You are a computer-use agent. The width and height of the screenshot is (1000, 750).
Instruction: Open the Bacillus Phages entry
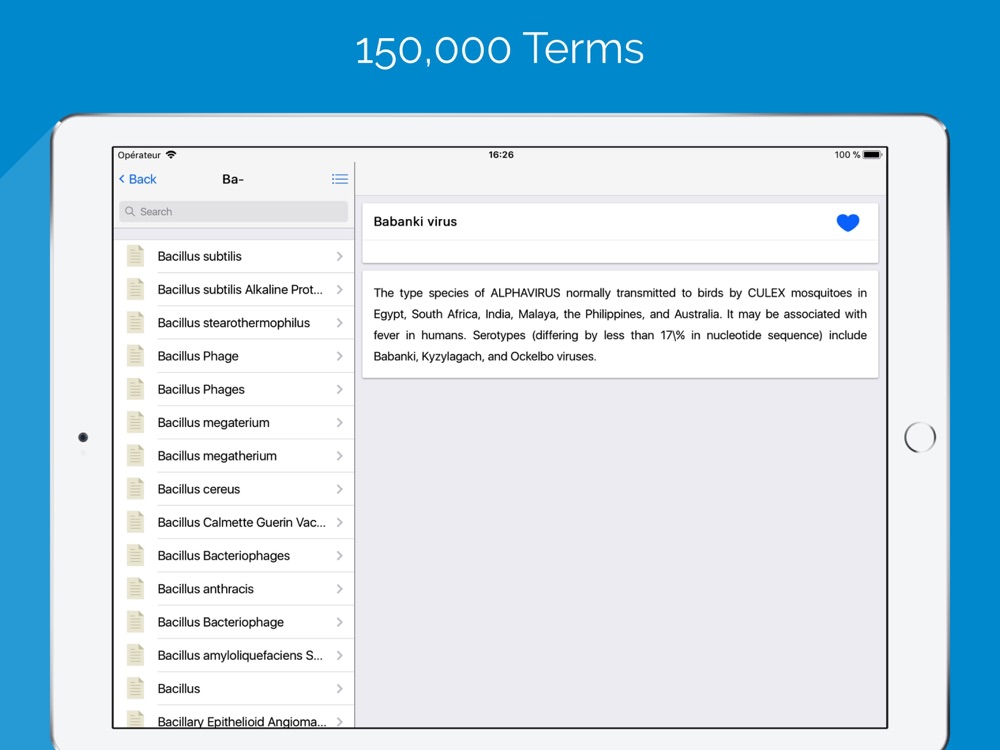pyautogui.click(x=233, y=389)
